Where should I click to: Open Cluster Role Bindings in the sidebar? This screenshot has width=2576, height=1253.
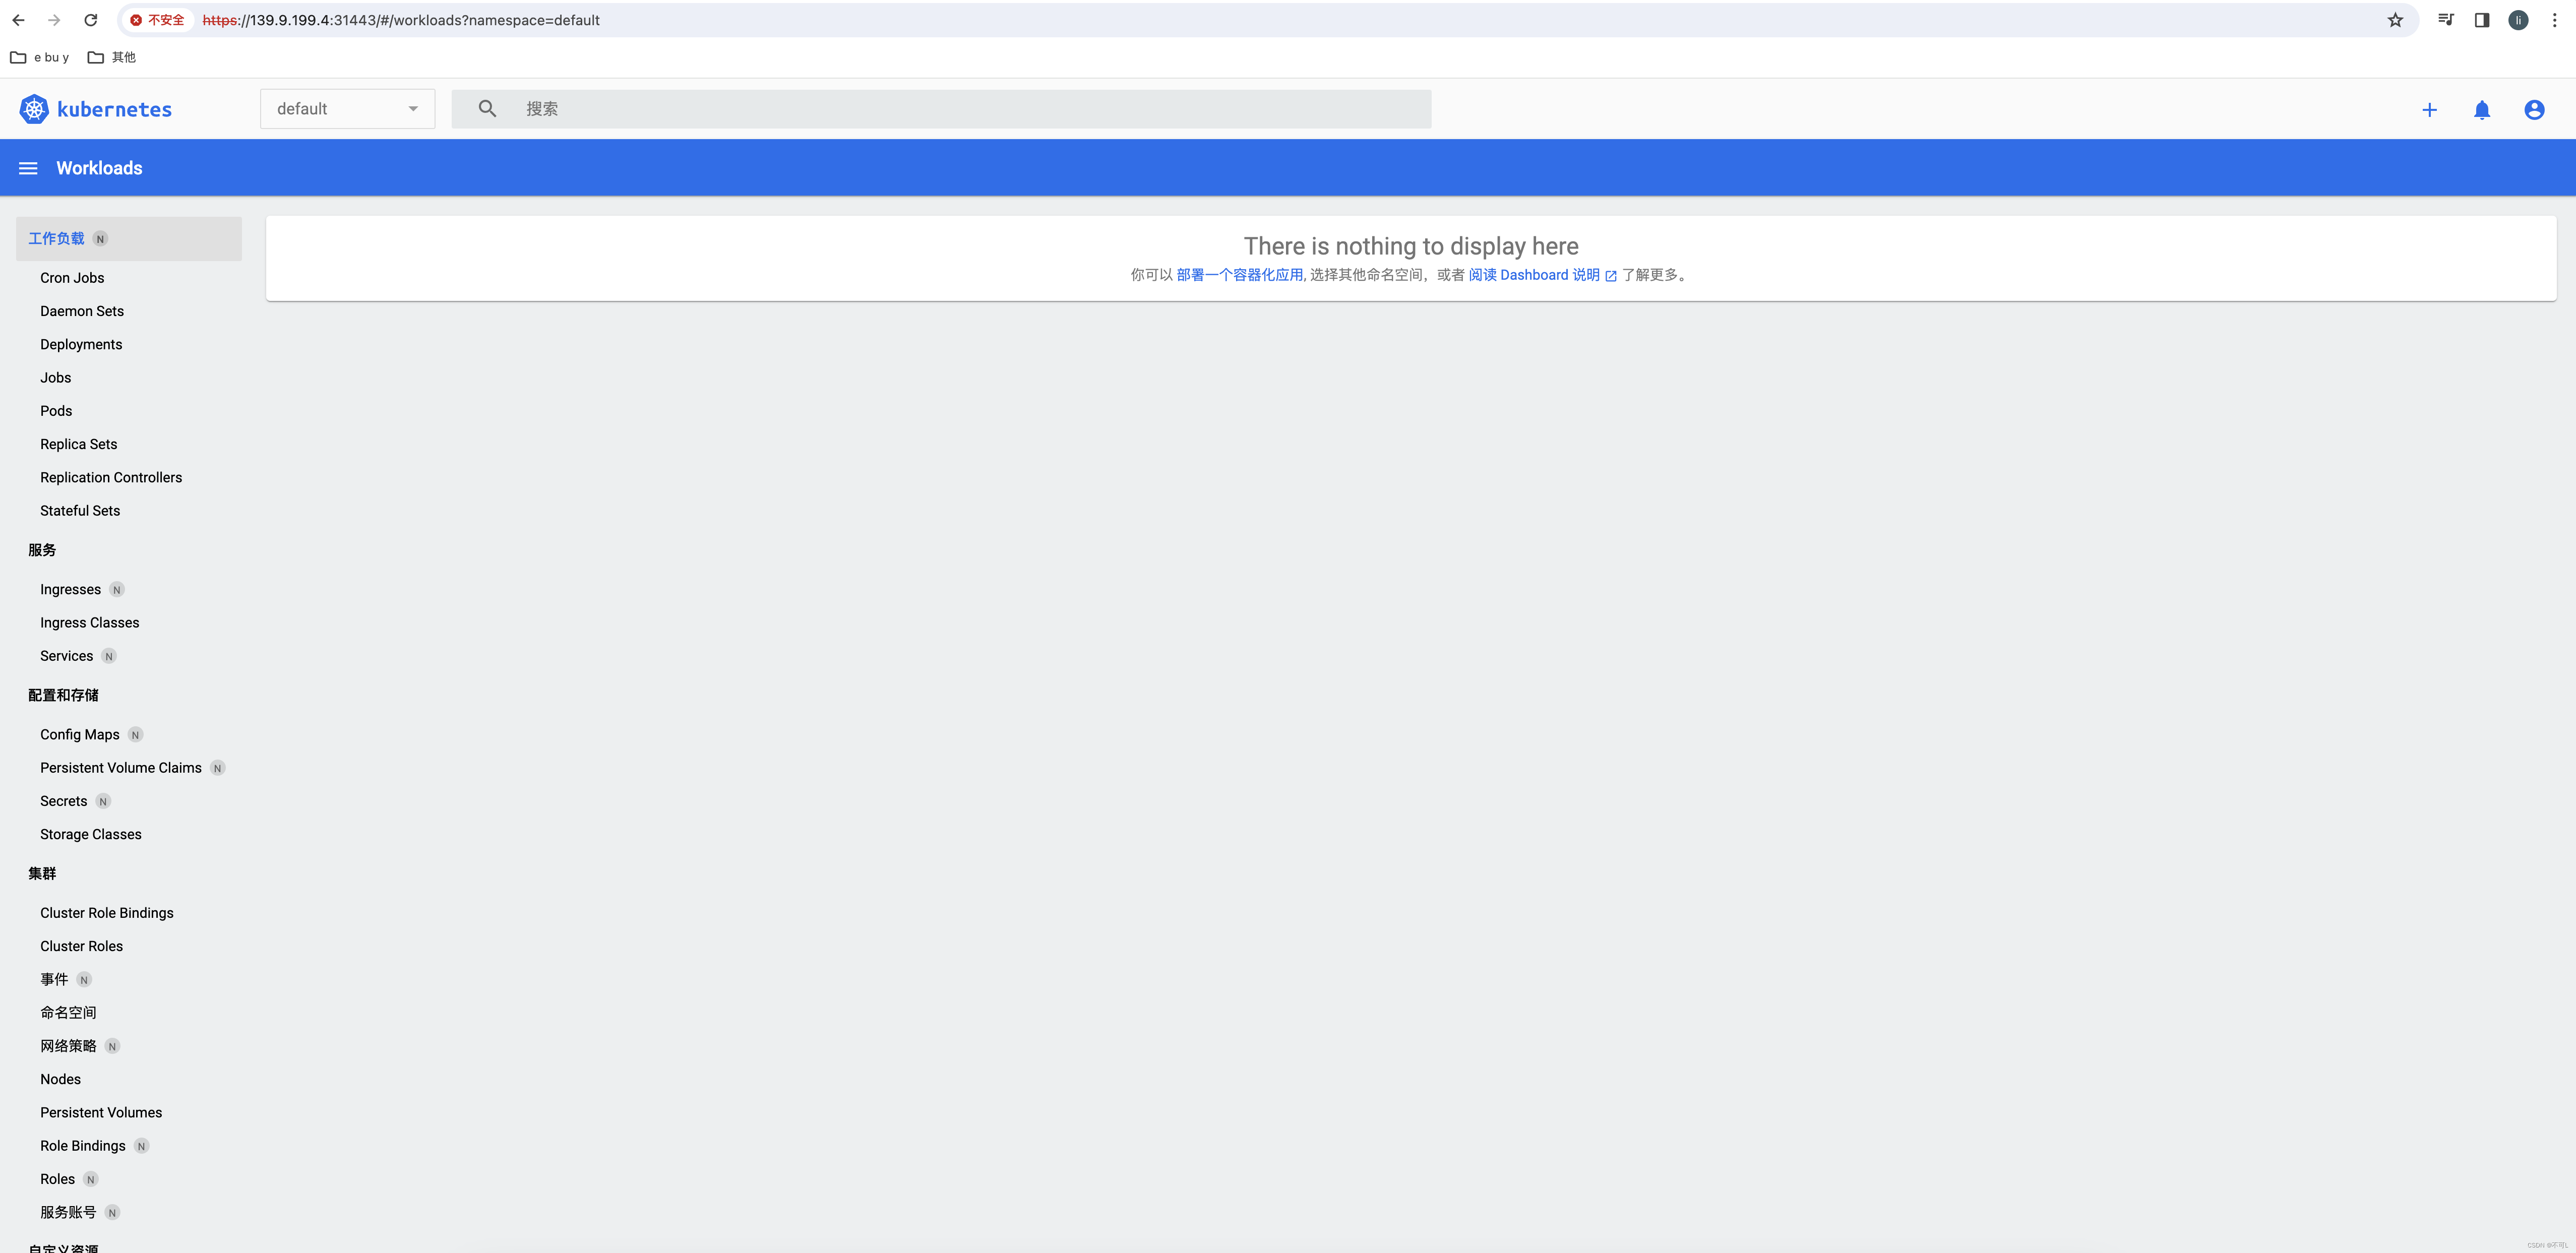click(x=107, y=913)
